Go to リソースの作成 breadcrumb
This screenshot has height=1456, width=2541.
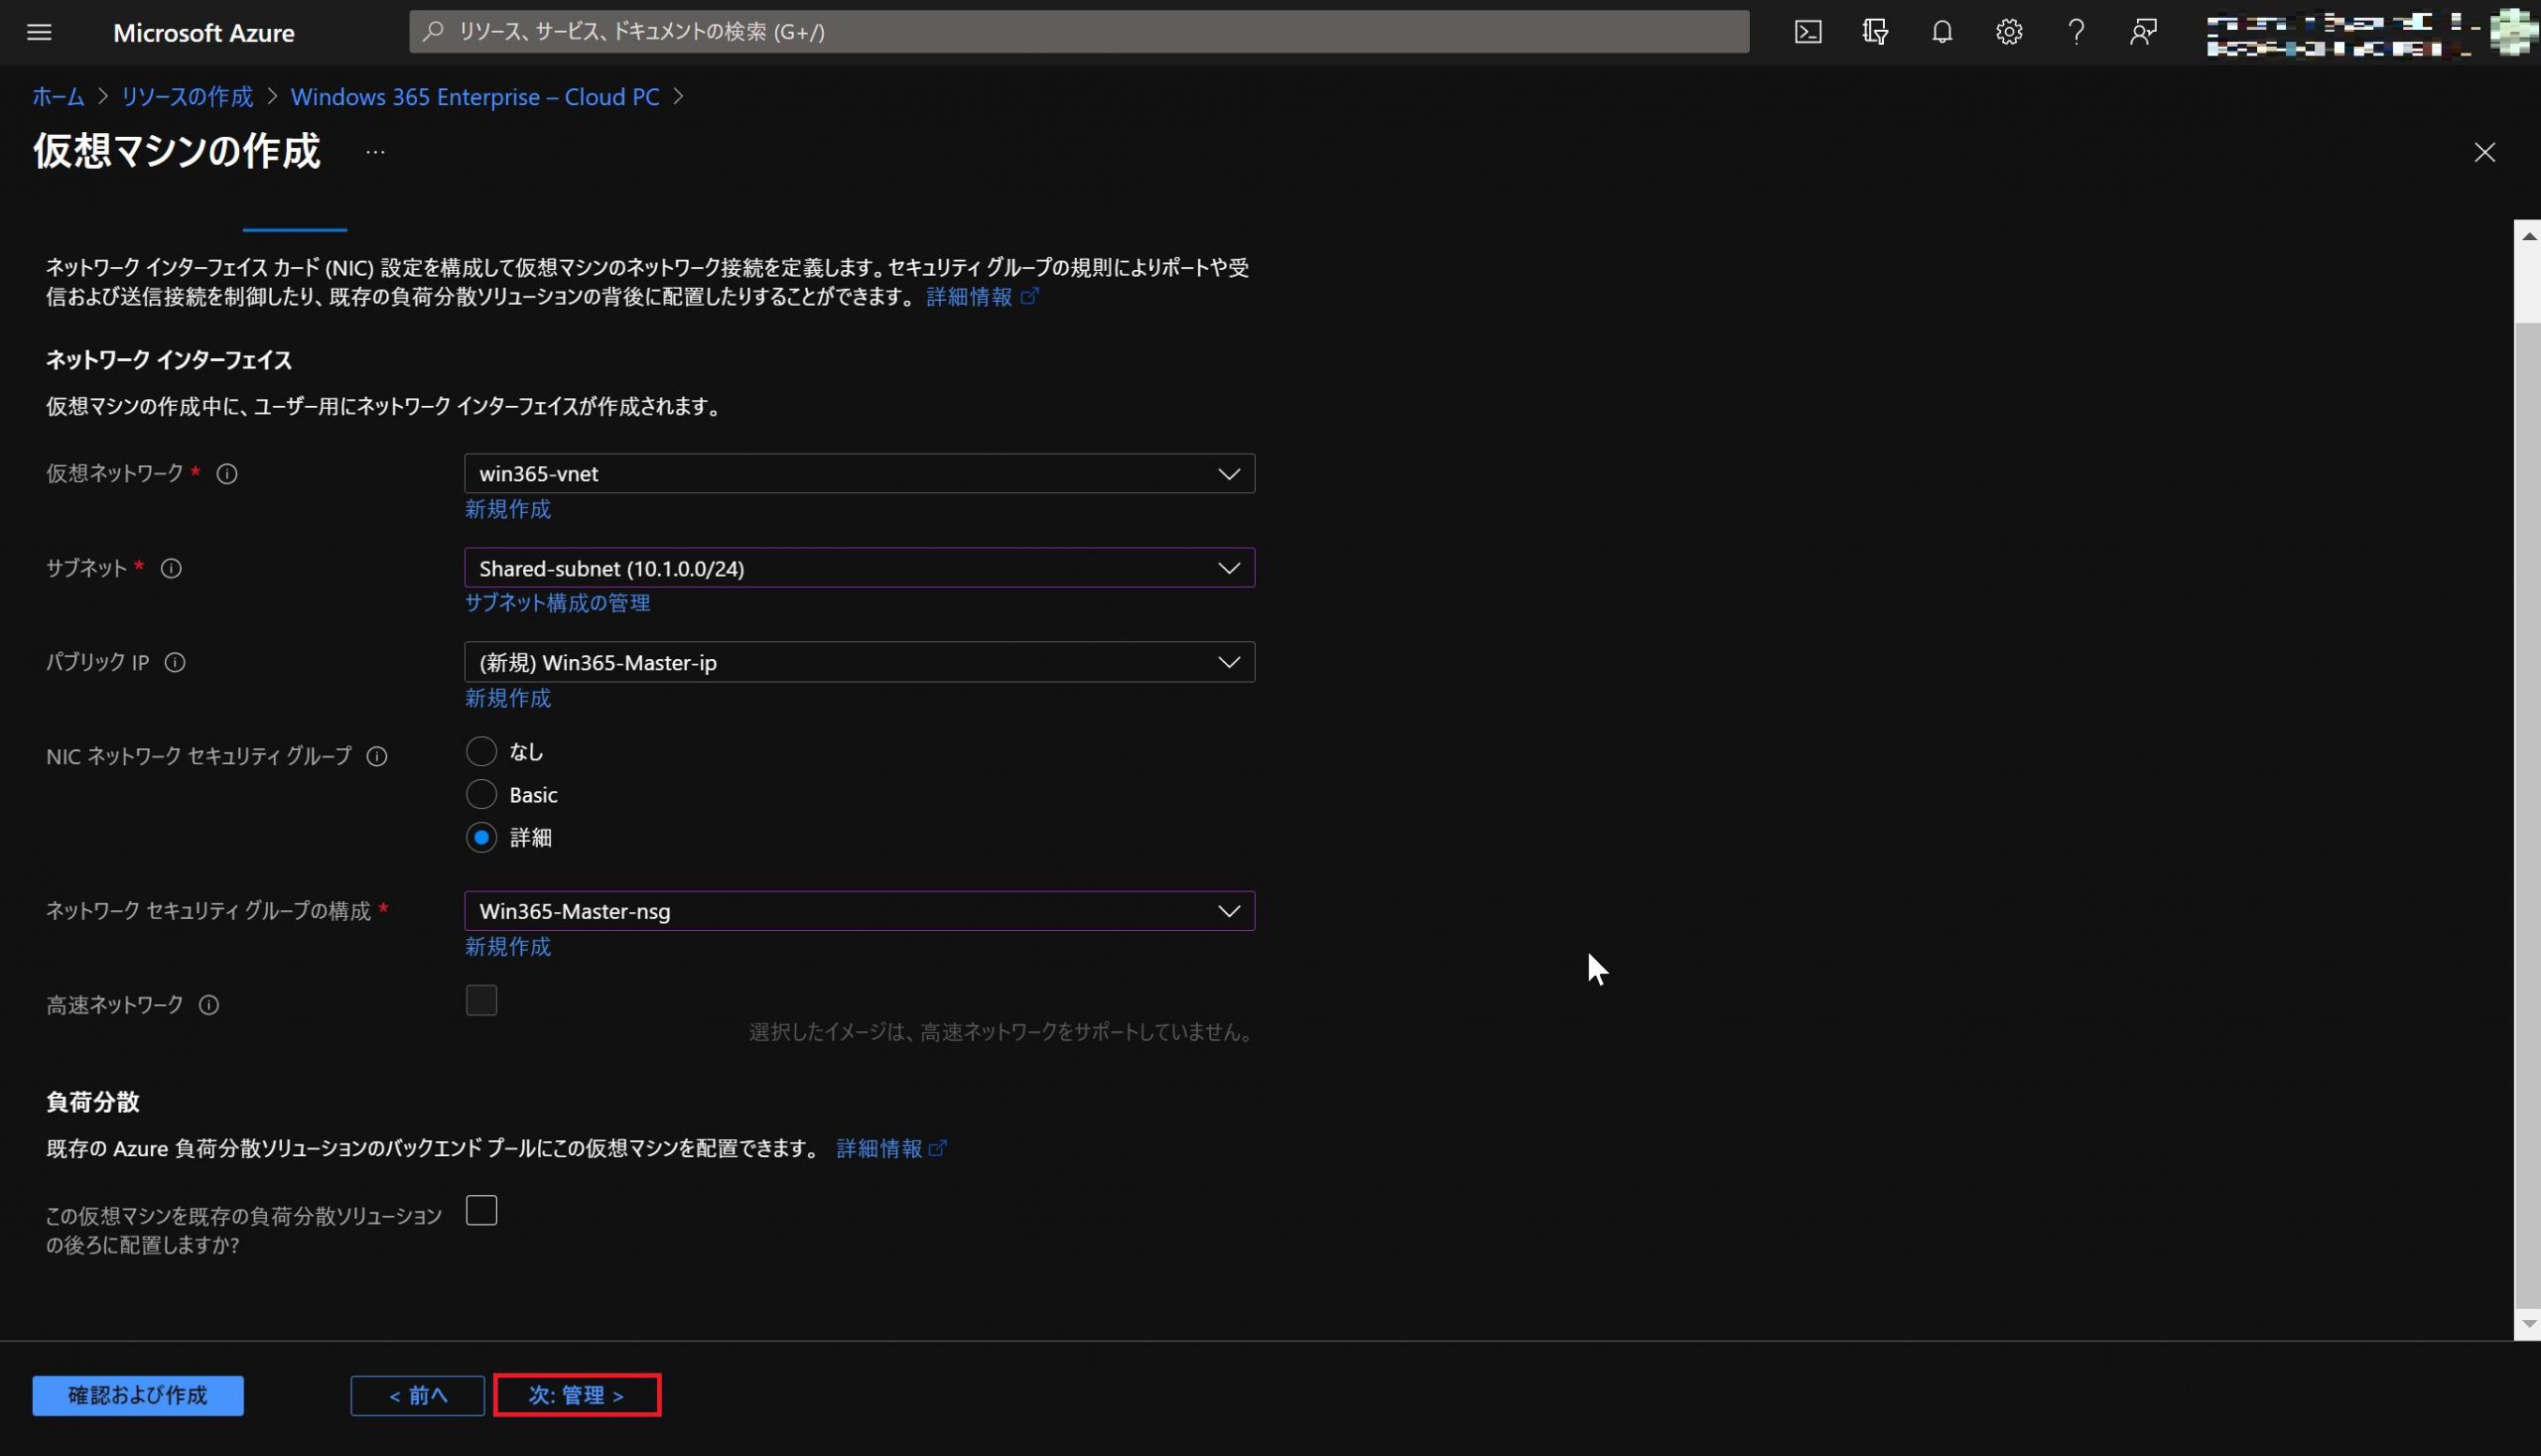[x=187, y=96]
